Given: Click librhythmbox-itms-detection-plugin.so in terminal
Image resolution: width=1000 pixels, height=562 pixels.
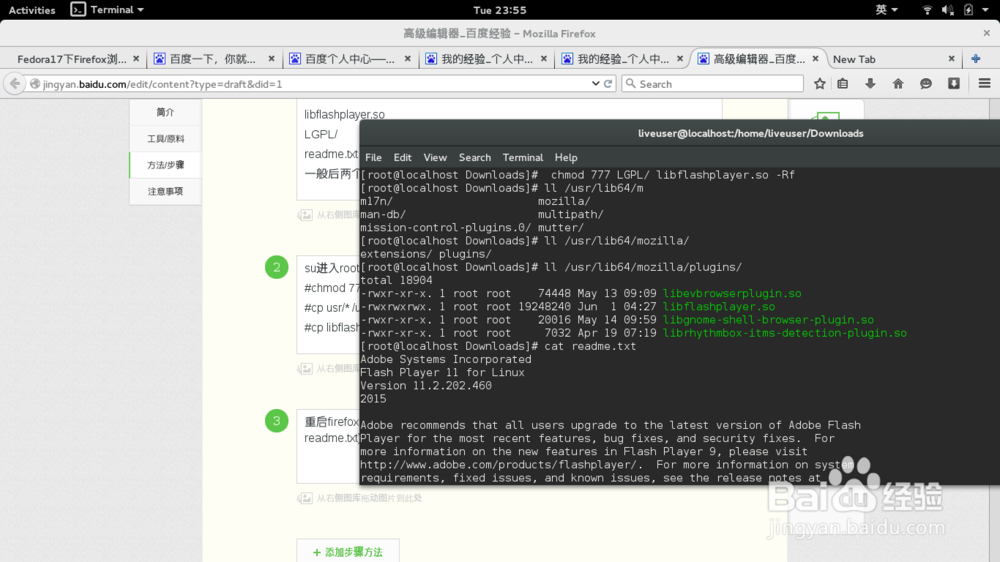Looking at the screenshot, I should (x=784, y=333).
